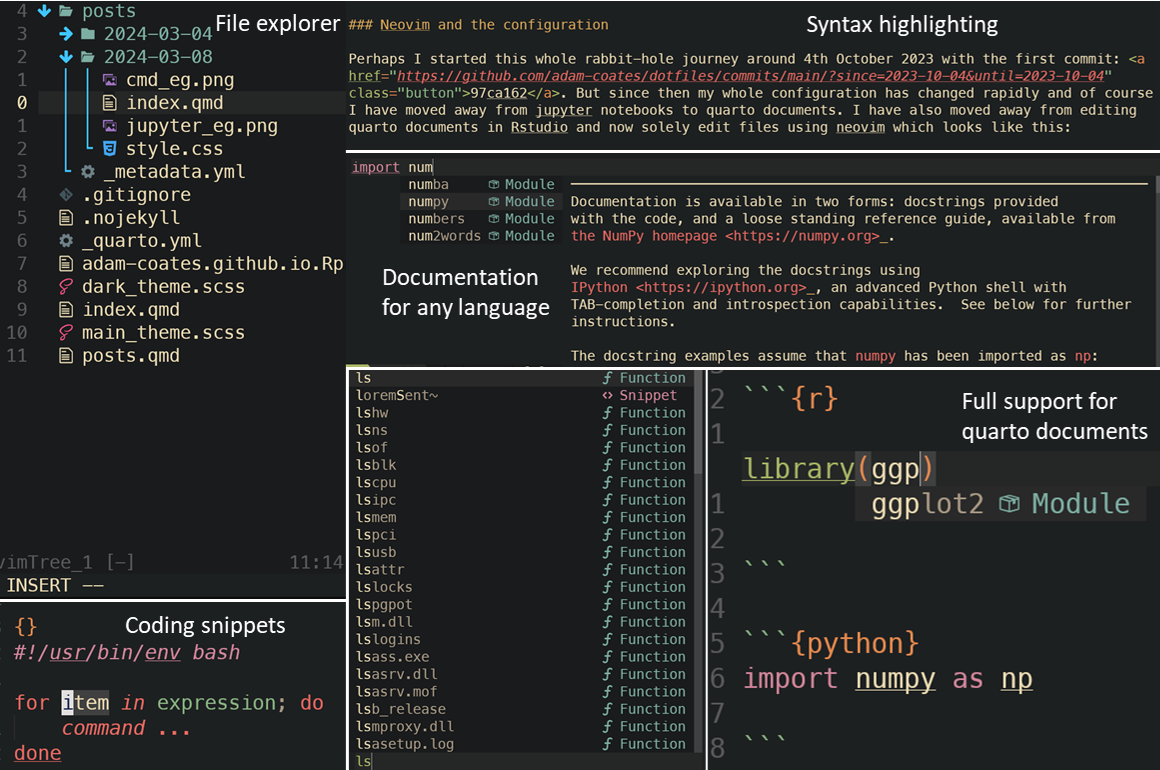Open posts.qmd file
The width and height of the screenshot is (1160, 770).
pyautogui.click(x=131, y=355)
